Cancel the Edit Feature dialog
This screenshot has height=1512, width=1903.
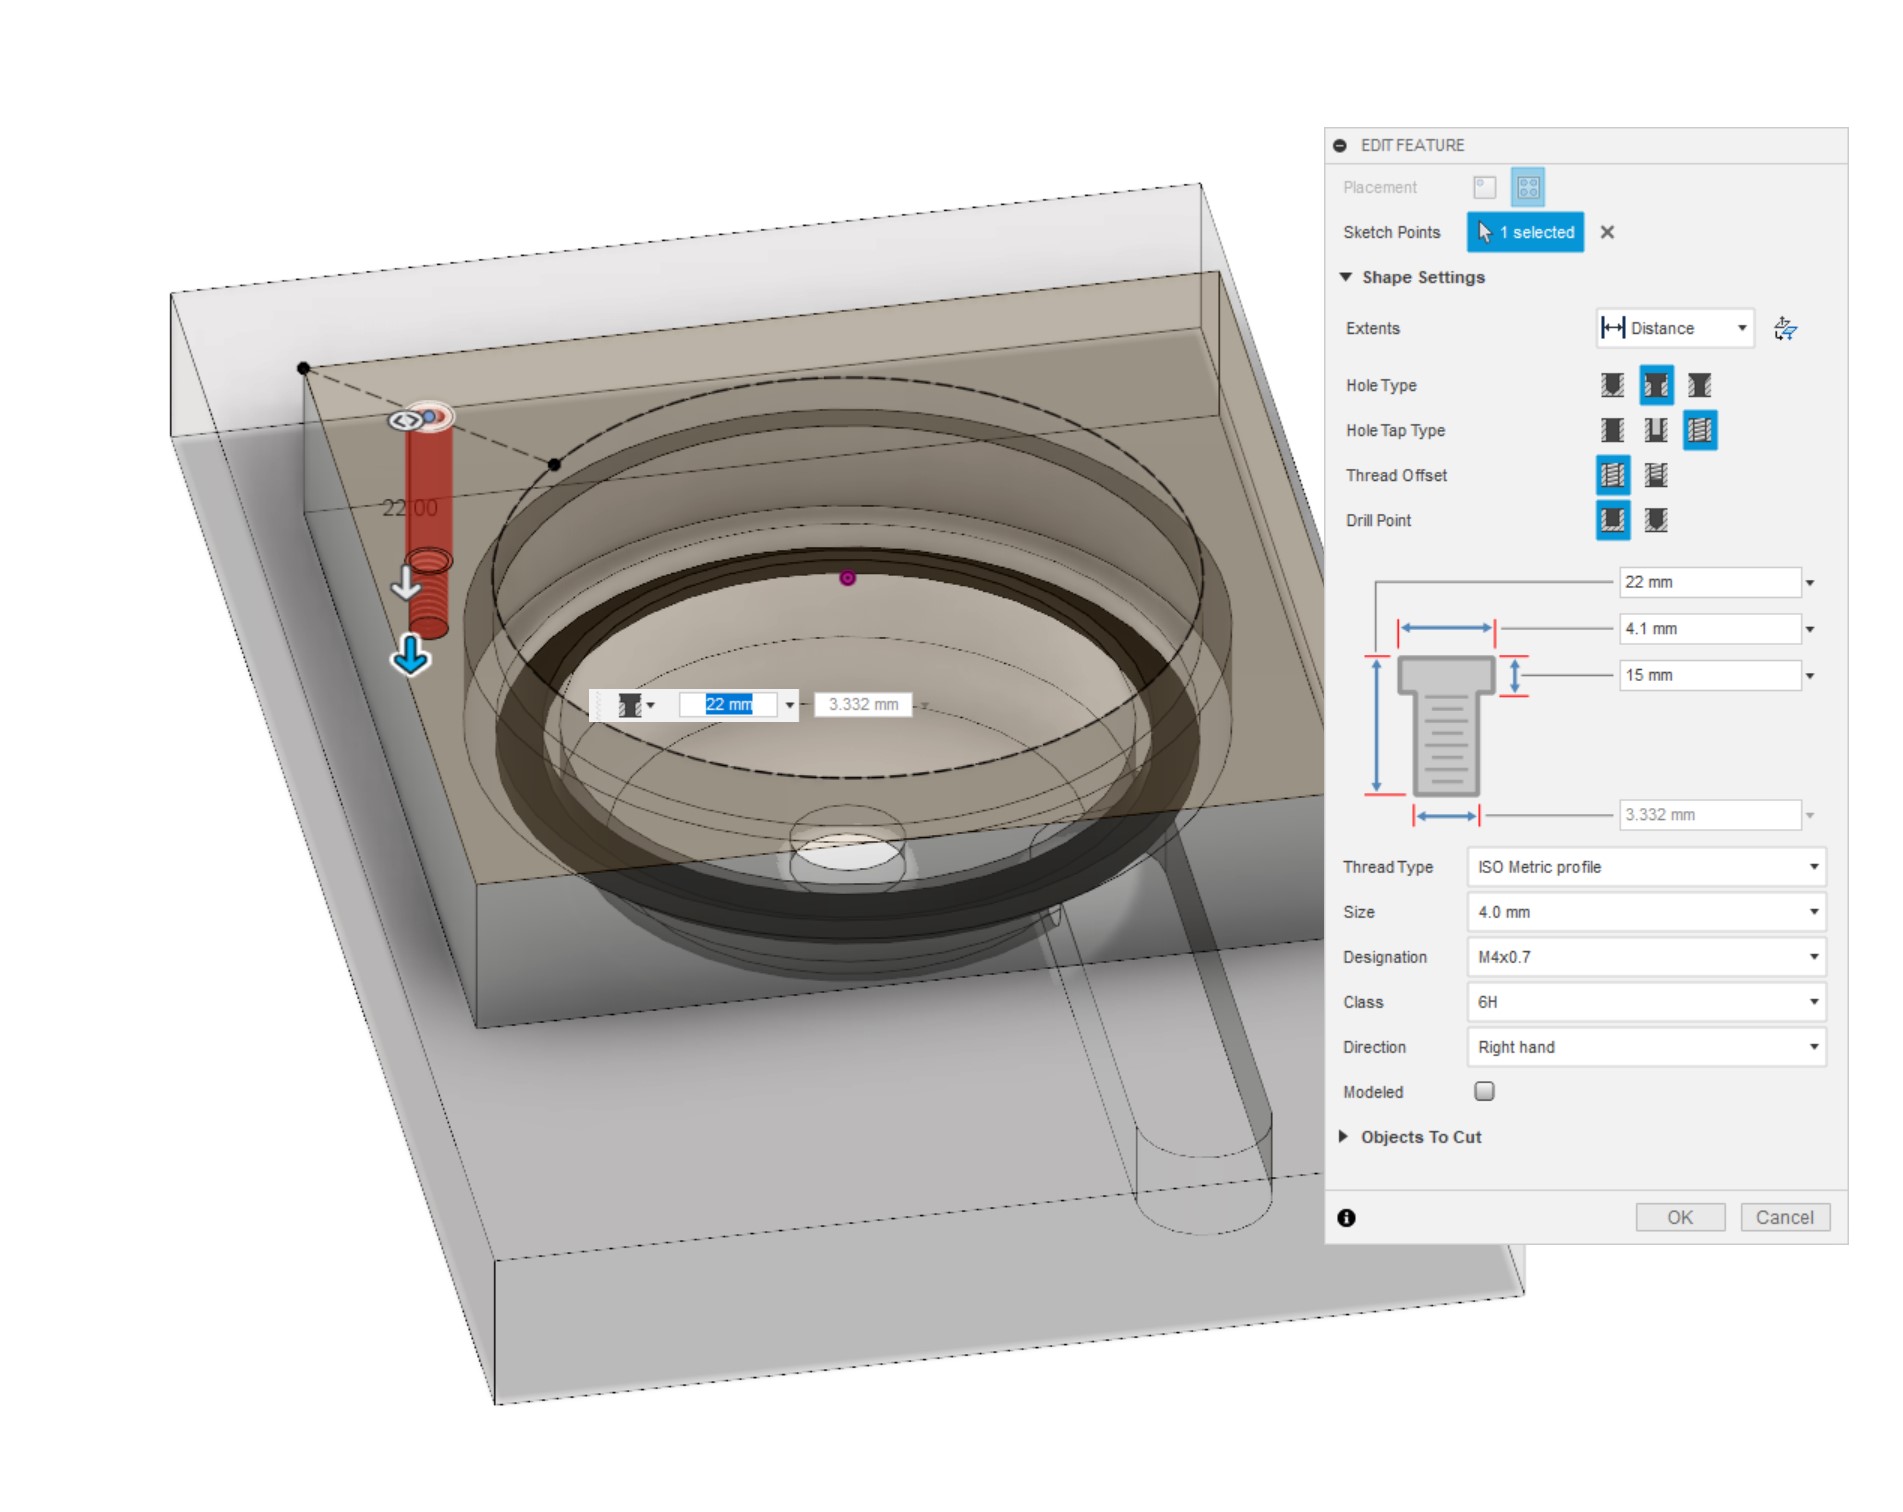(1784, 1217)
